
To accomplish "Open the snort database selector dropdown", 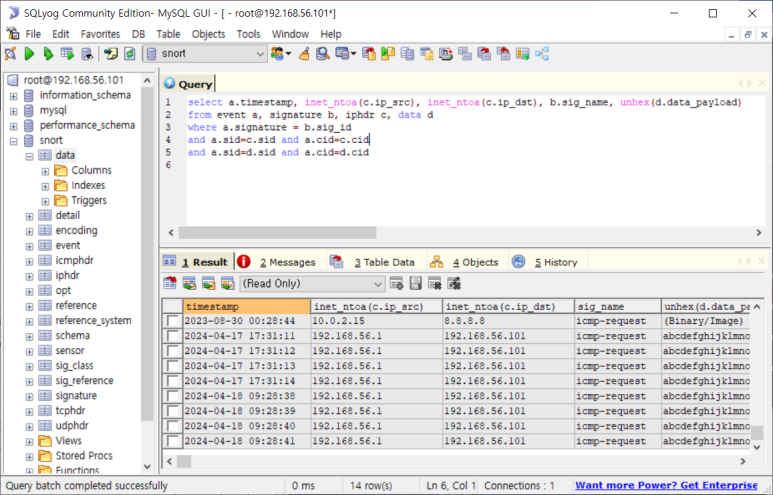I will (259, 54).
